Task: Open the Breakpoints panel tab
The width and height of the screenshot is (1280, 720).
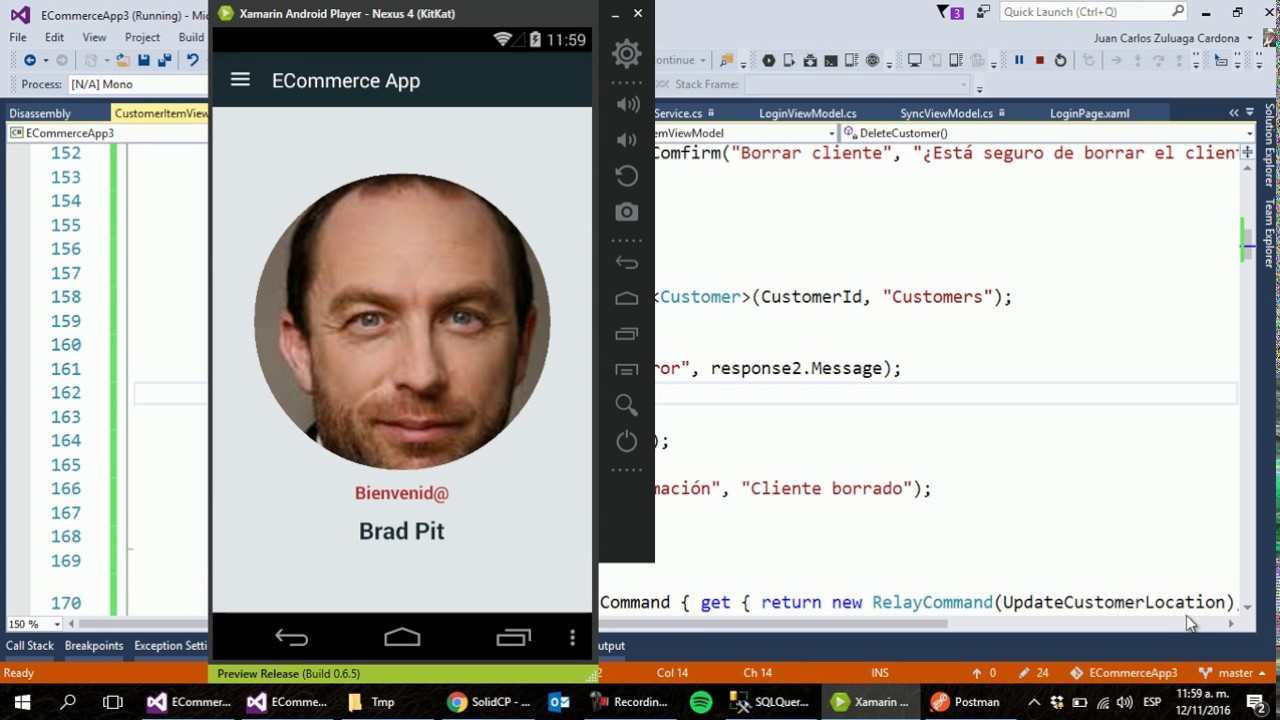Action: (x=94, y=646)
